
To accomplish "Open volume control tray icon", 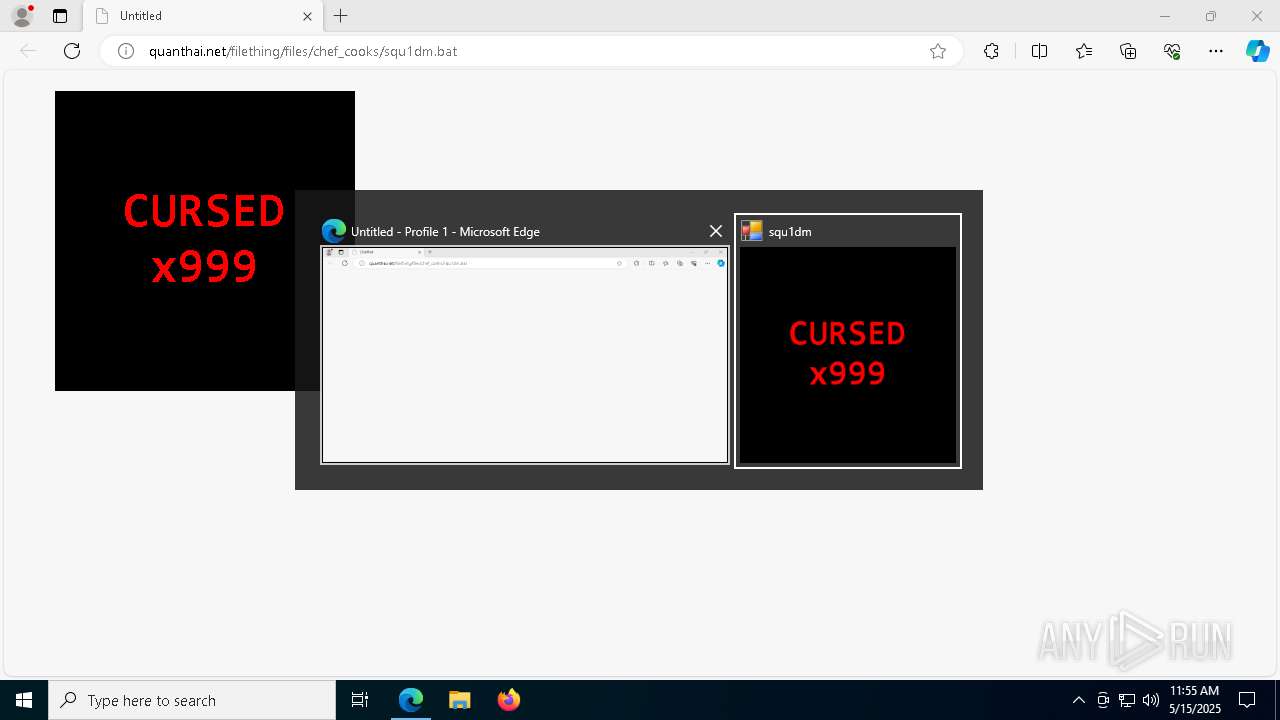I will (x=1151, y=700).
